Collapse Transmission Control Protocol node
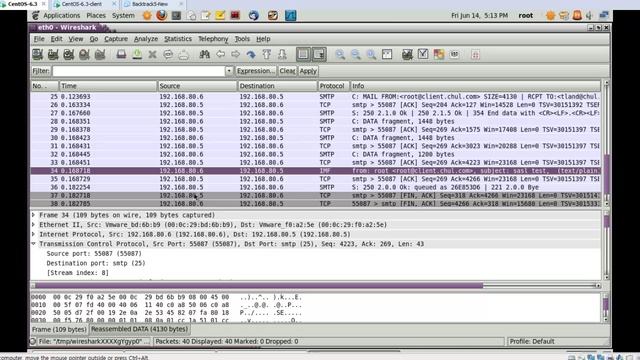 (33, 244)
